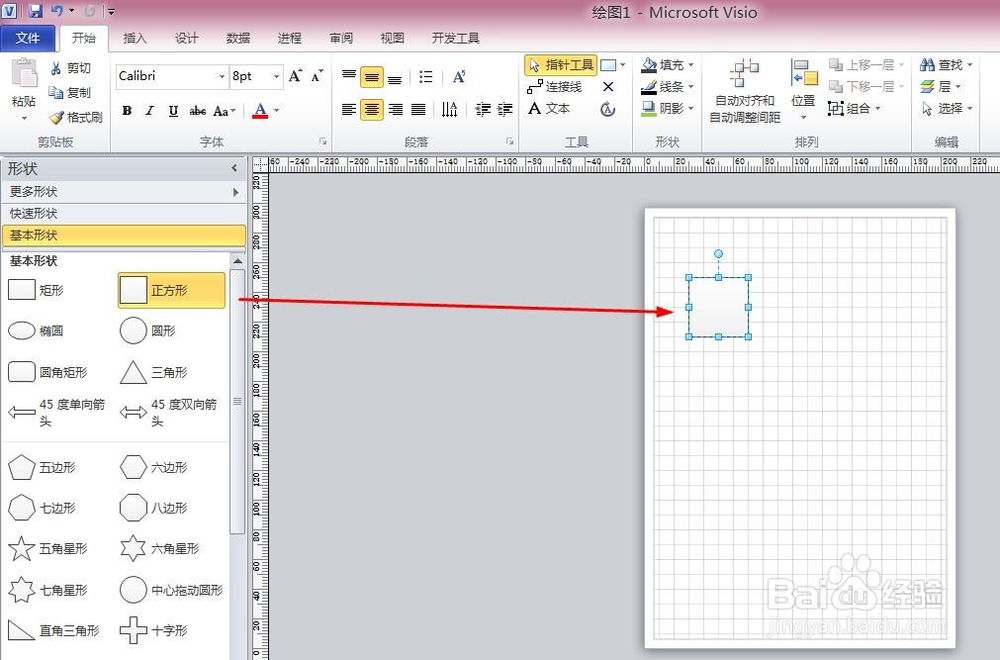Open the font color dropdown arrow

277,111
